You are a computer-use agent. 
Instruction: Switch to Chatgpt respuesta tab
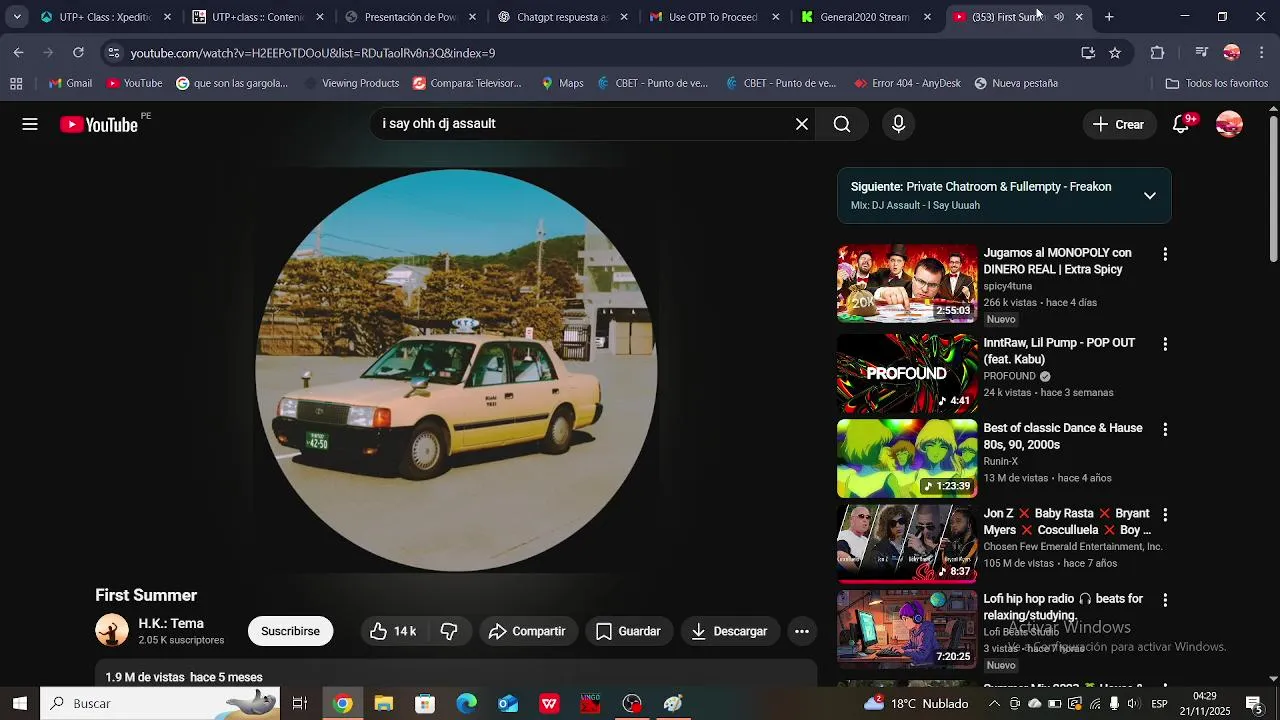563,17
